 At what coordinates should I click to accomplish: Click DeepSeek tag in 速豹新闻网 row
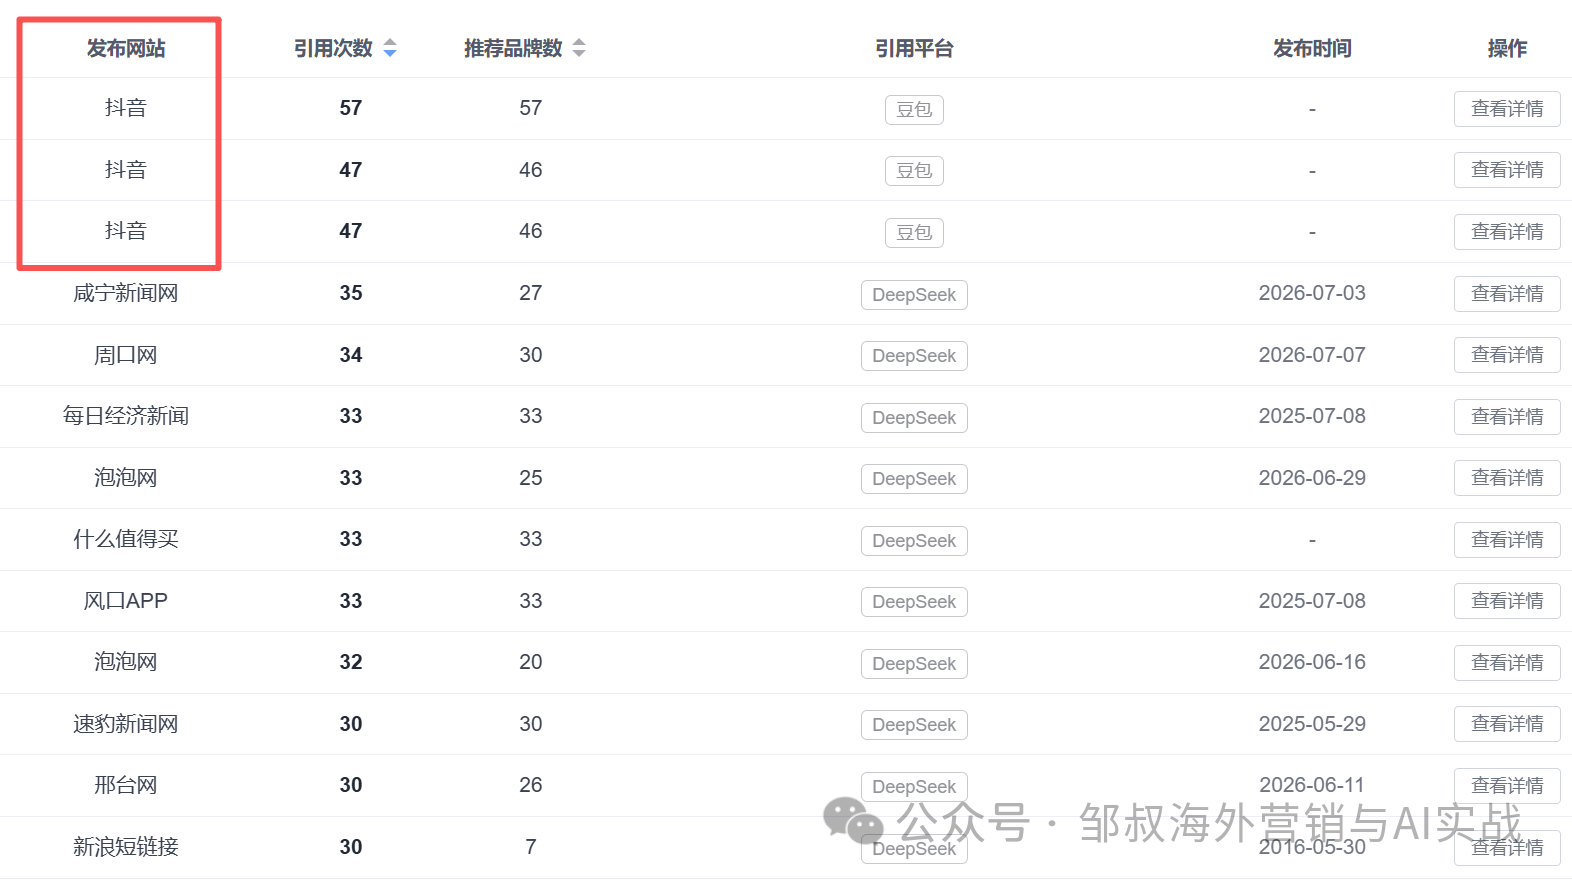click(914, 725)
